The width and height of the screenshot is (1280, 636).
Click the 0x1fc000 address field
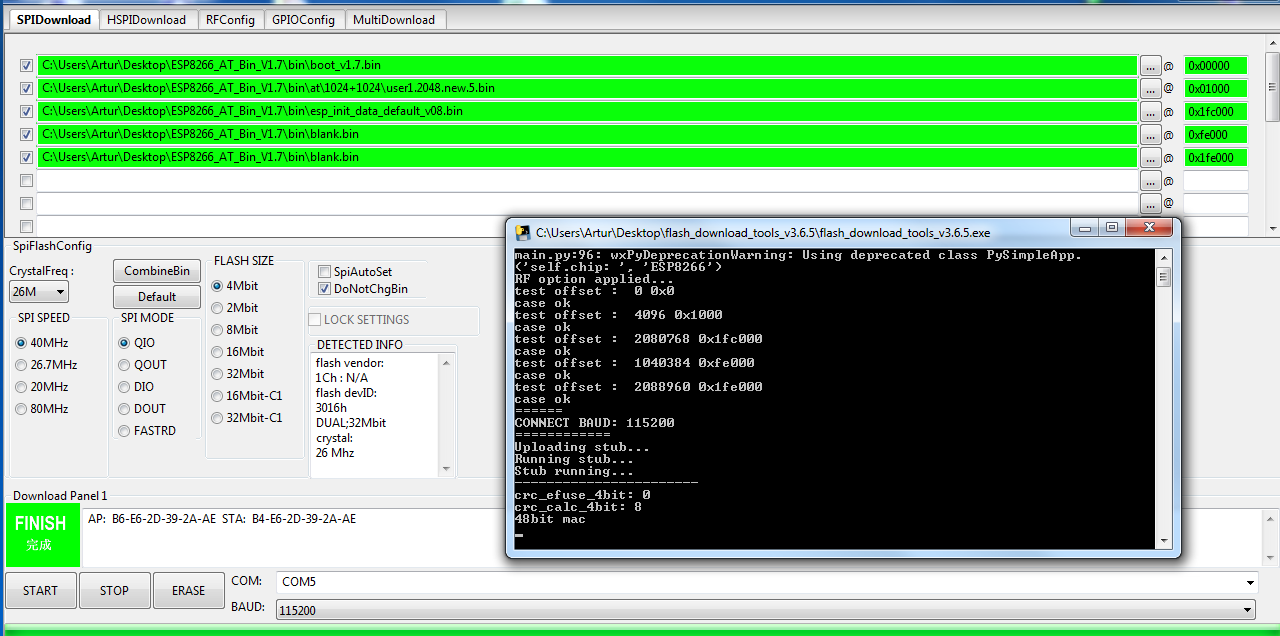pyautogui.click(x=1215, y=112)
